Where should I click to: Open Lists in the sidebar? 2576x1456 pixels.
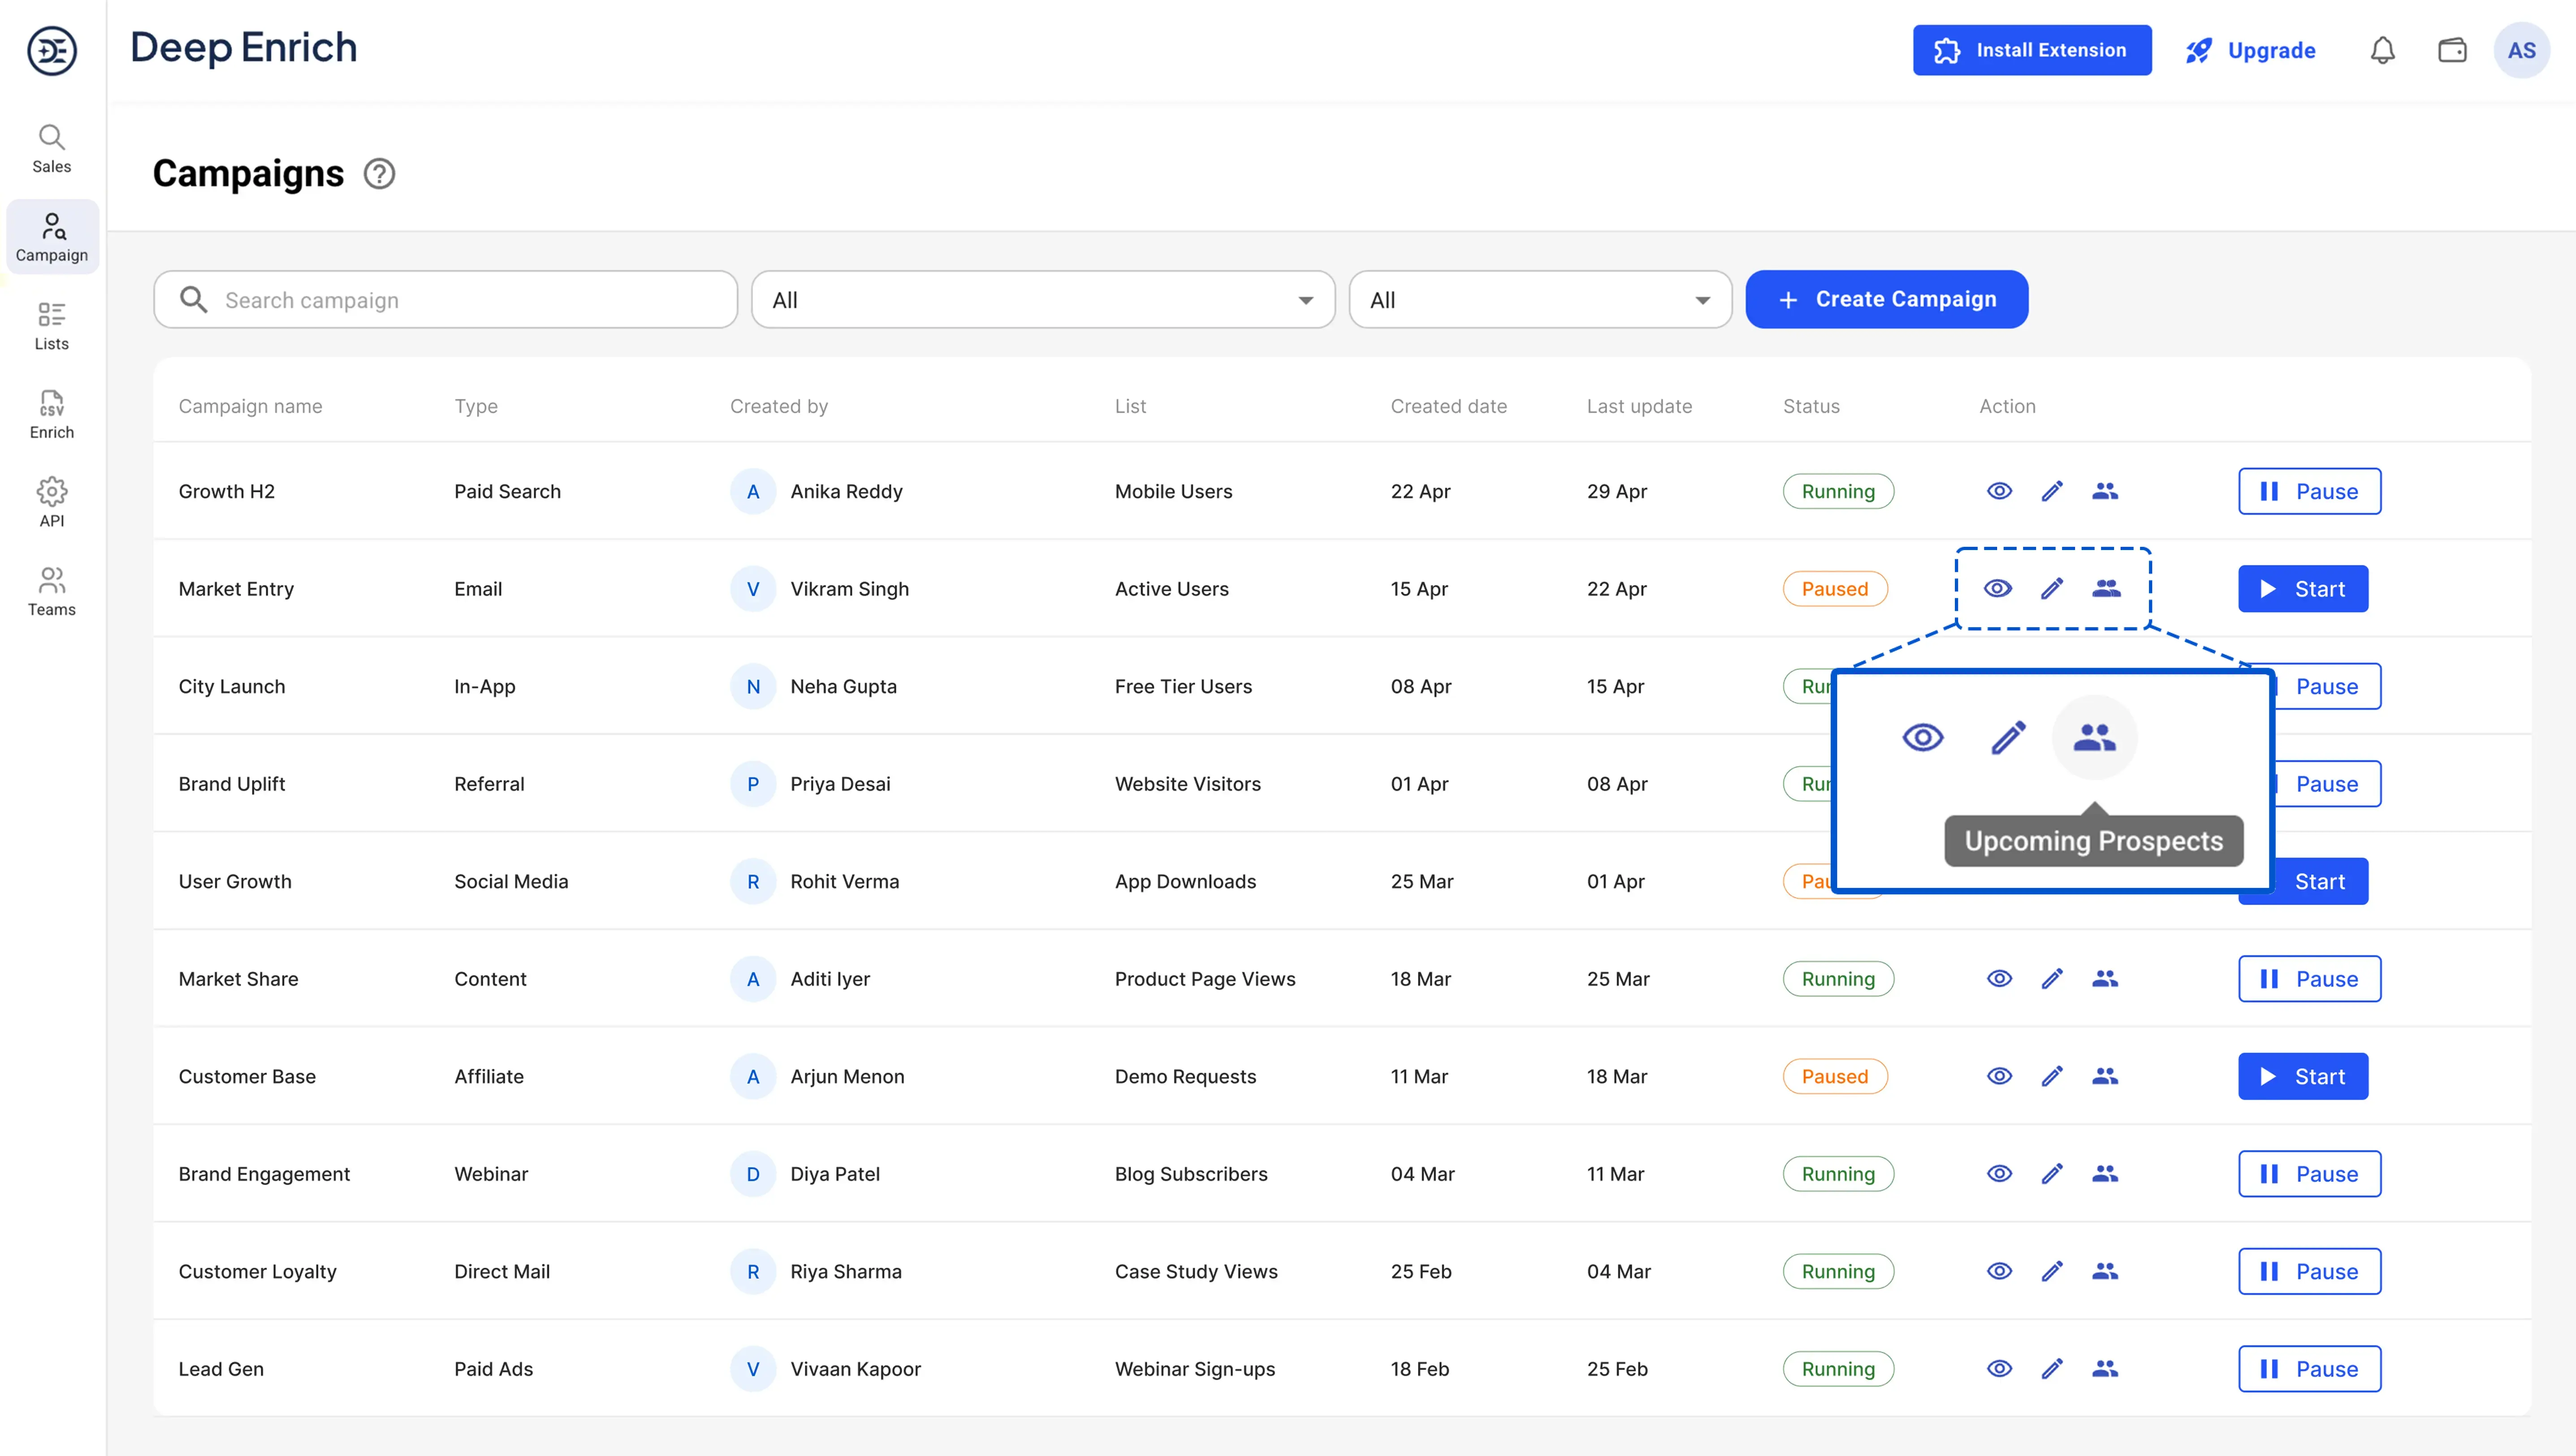pyautogui.click(x=52, y=326)
